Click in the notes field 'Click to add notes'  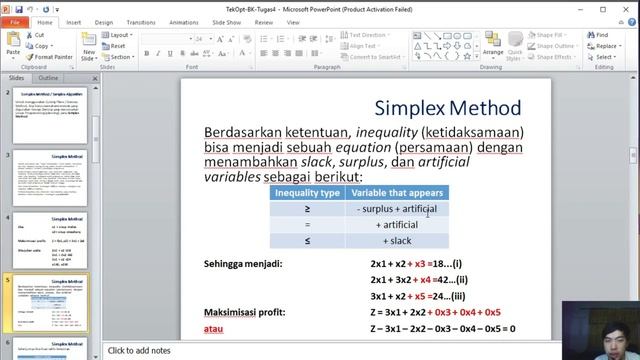pos(139,351)
